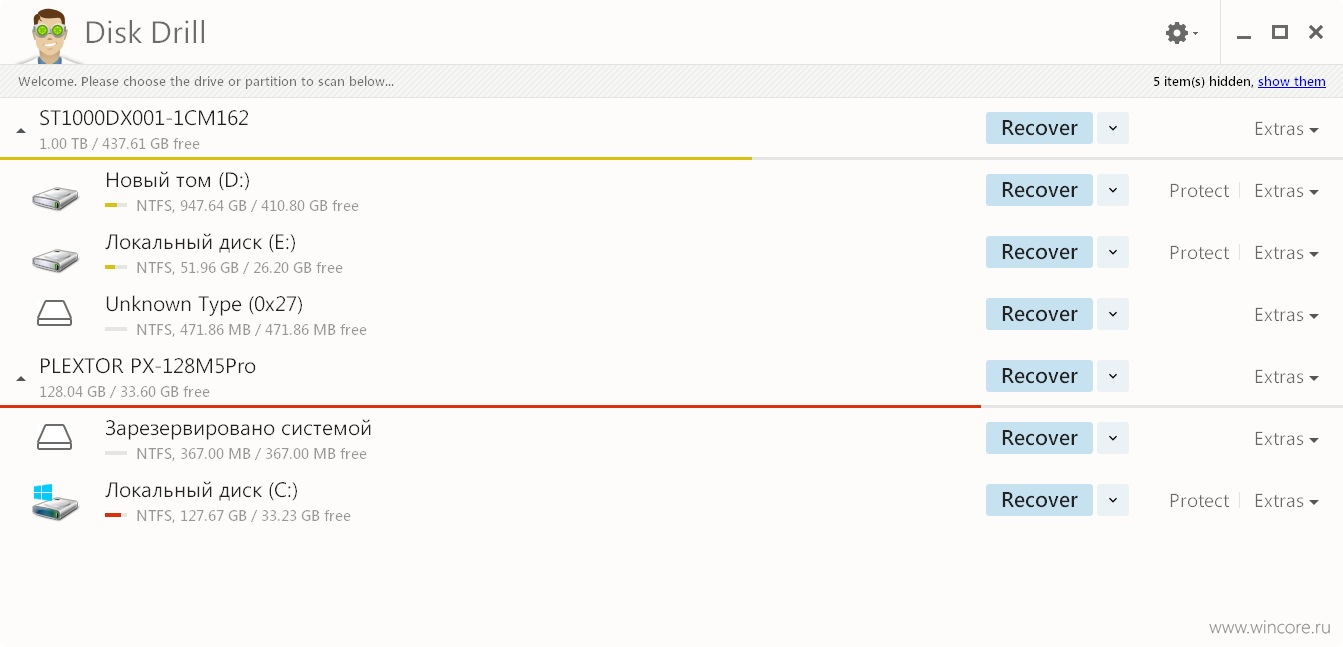The height and width of the screenshot is (647, 1343).
Task: Click partition icon for Зарезервировано системой
Action: point(55,438)
